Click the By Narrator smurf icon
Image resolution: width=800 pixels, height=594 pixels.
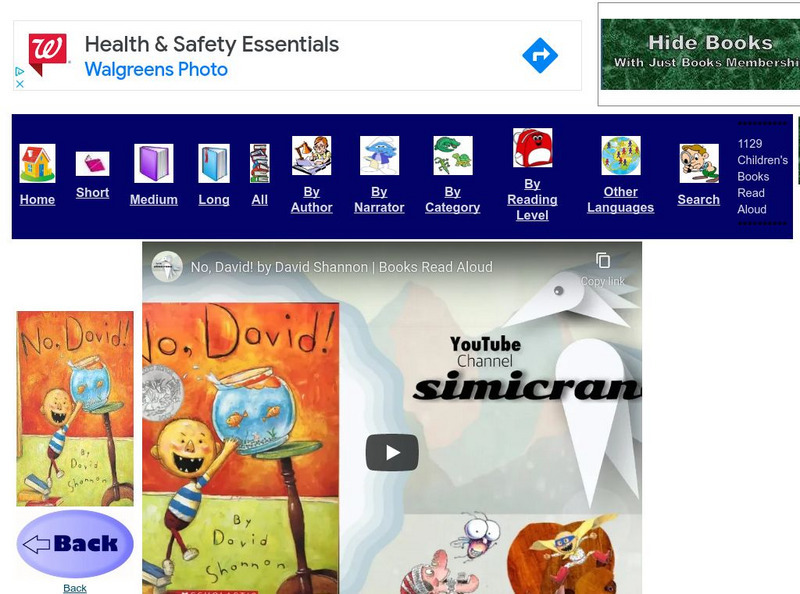(x=379, y=156)
